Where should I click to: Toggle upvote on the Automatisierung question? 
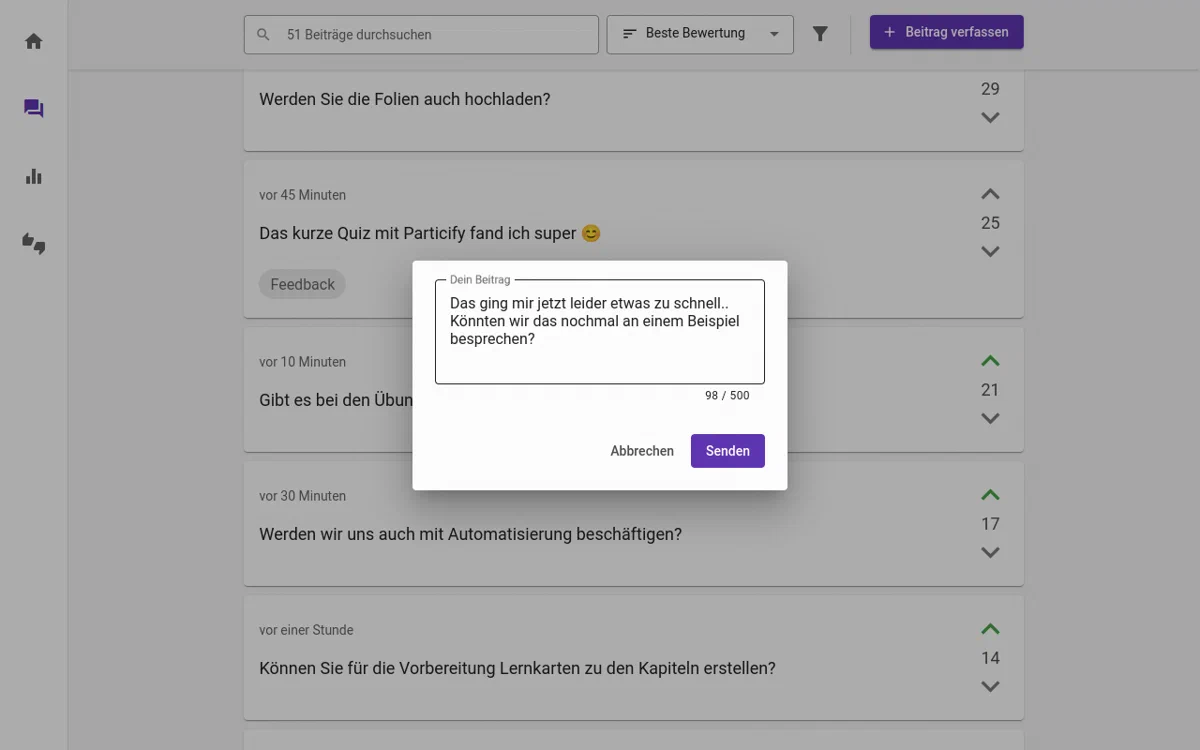(990, 495)
